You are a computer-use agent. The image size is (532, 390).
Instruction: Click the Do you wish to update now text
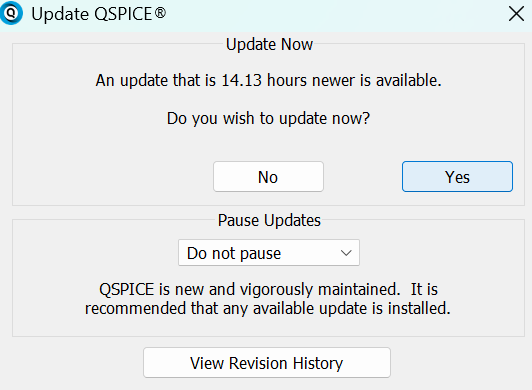tap(268, 118)
